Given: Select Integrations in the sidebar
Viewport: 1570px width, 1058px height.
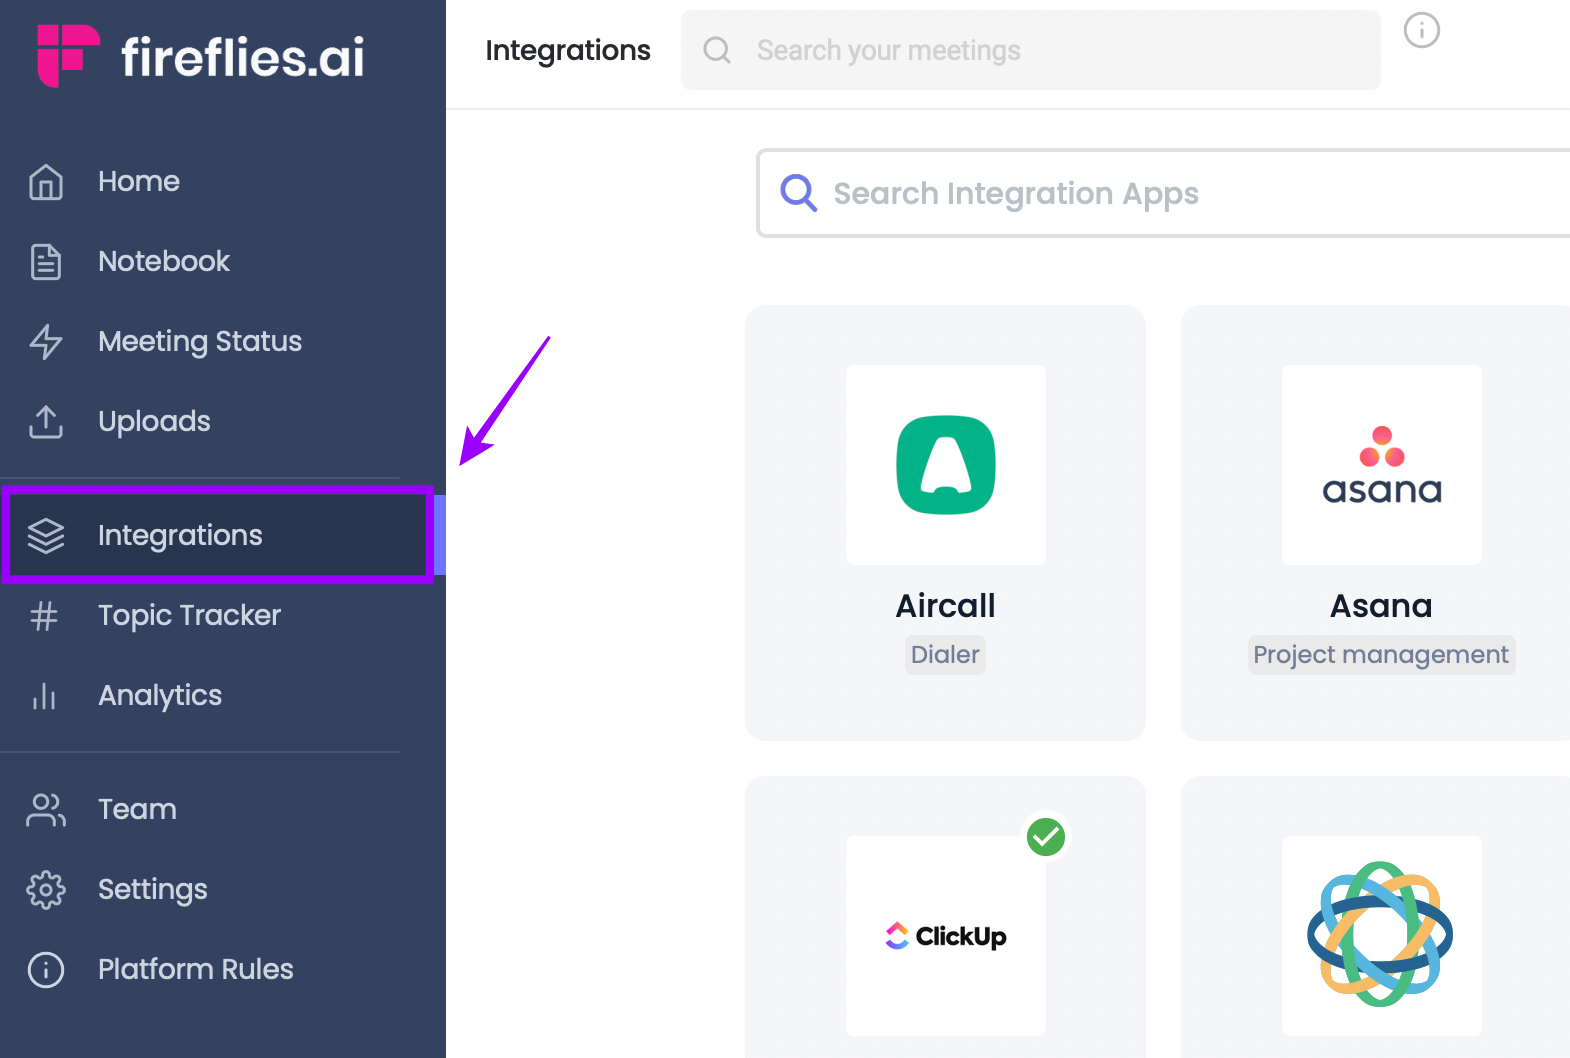Looking at the screenshot, I should (x=218, y=535).
